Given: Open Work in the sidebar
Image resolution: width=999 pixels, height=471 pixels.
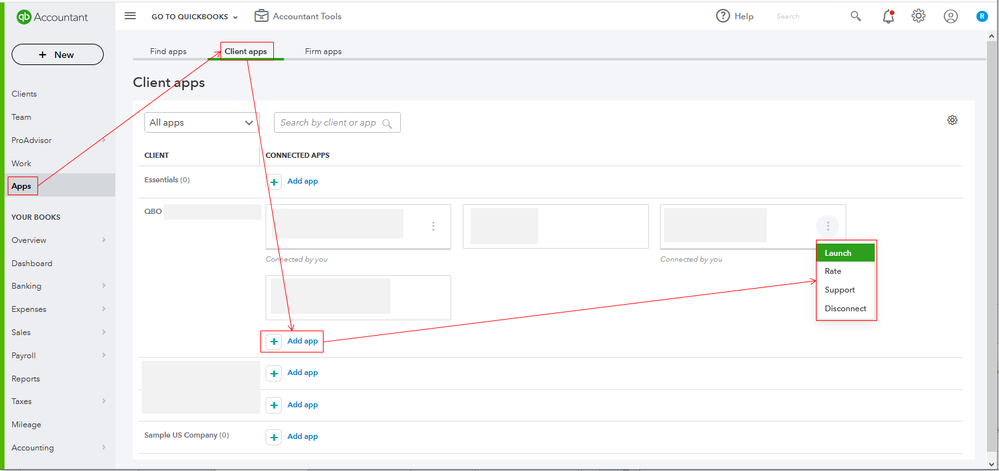Looking at the screenshot, I should [22, 164].
